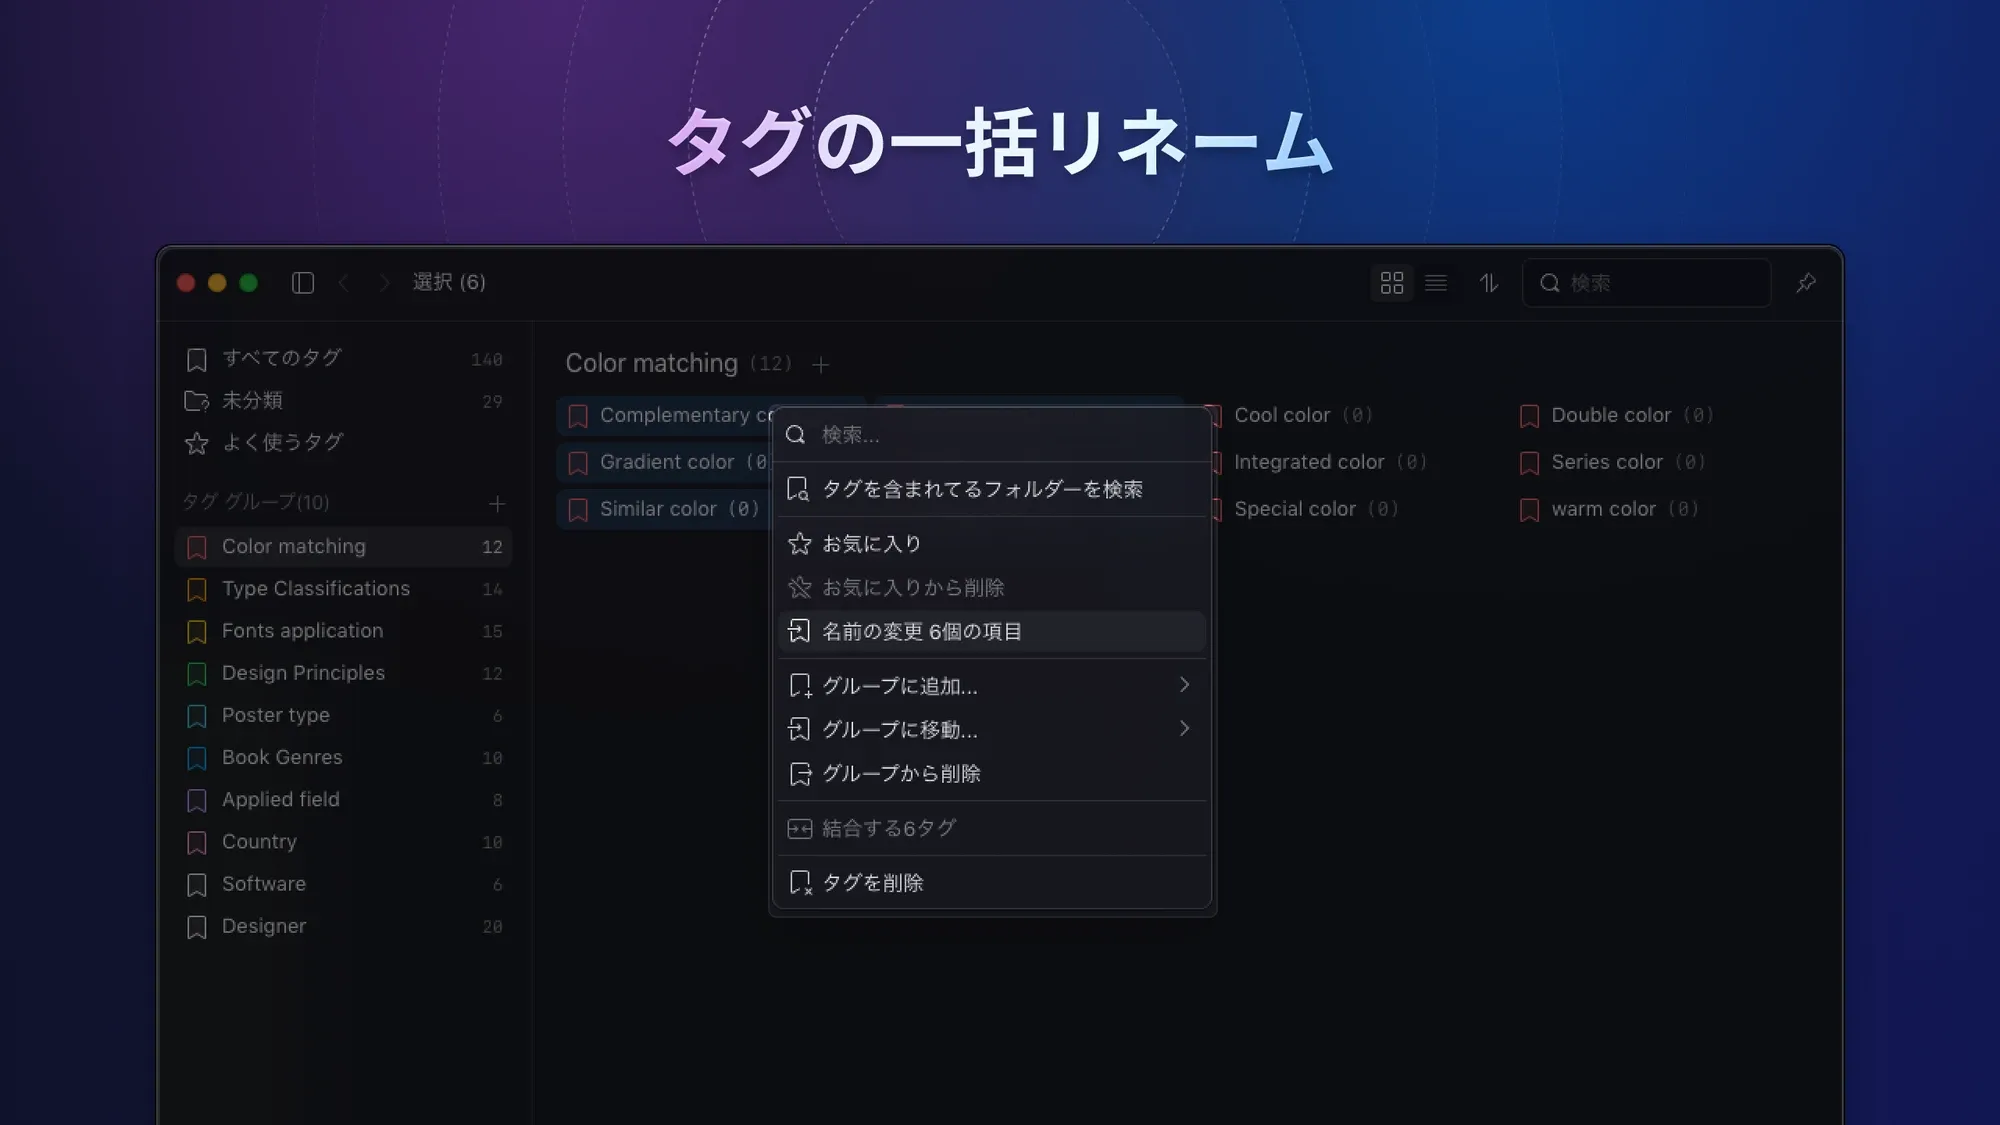Select the Gradient color tag
The width and height of the screenshot is (2000, 1125).
pyautogui.click(x=665, y=462)
